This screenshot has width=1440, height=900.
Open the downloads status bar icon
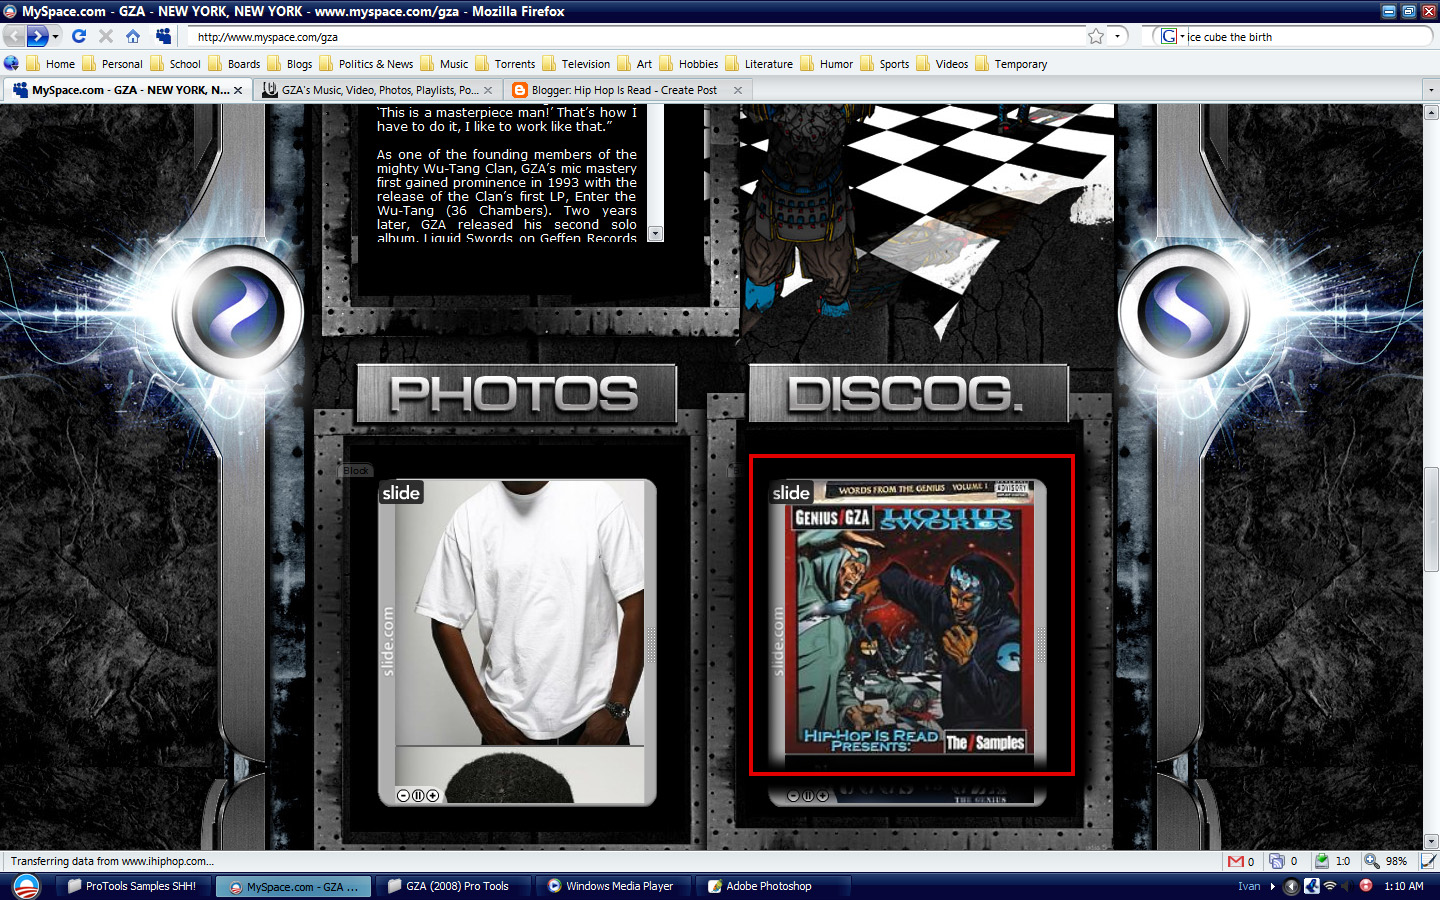tap(1322, 861)
